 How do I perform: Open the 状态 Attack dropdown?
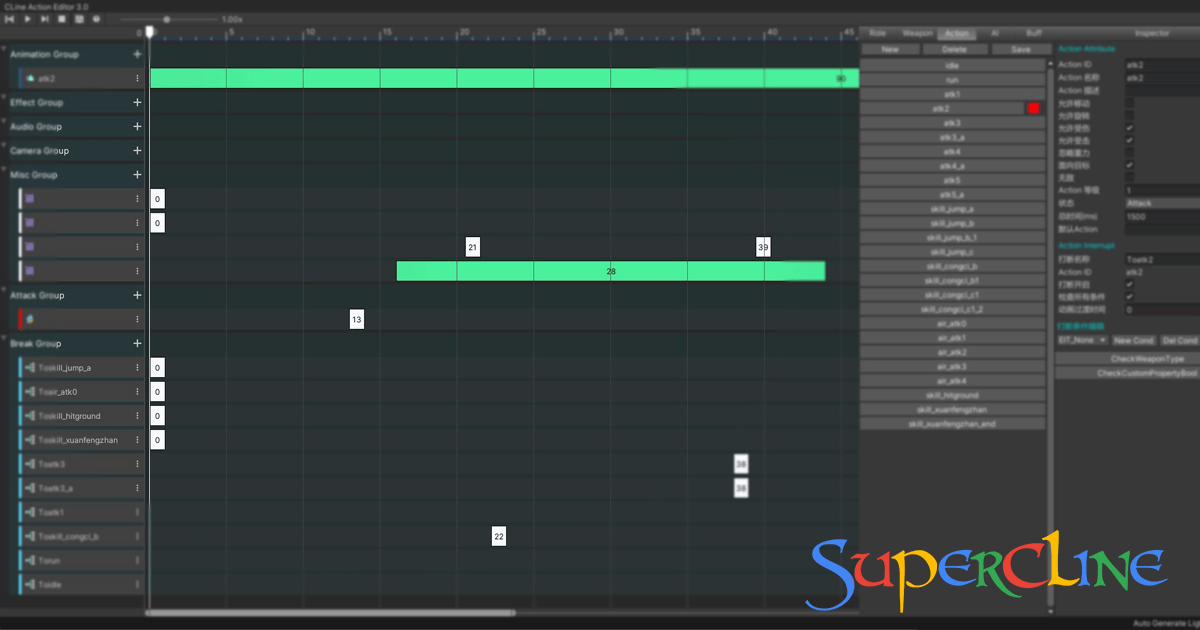pyautogui.click(x=1161, y=203)
